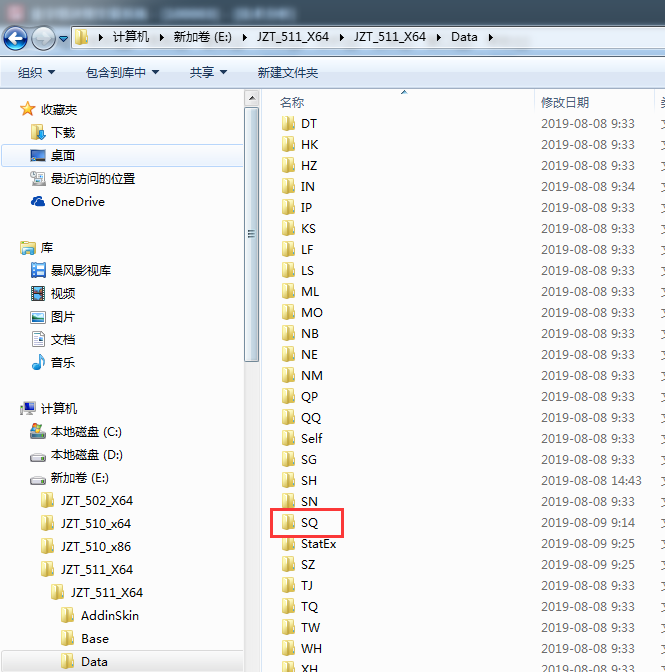665x672 pixels.
Task: Click 计算机 in the address bar
Action: click(x=131, y=37)
